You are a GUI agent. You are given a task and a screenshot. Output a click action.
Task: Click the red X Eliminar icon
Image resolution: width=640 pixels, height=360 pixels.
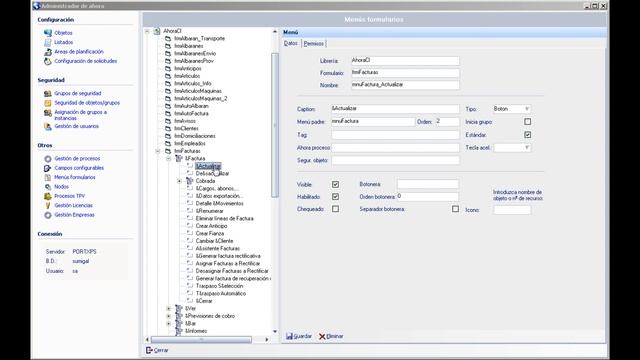point(322,336)
